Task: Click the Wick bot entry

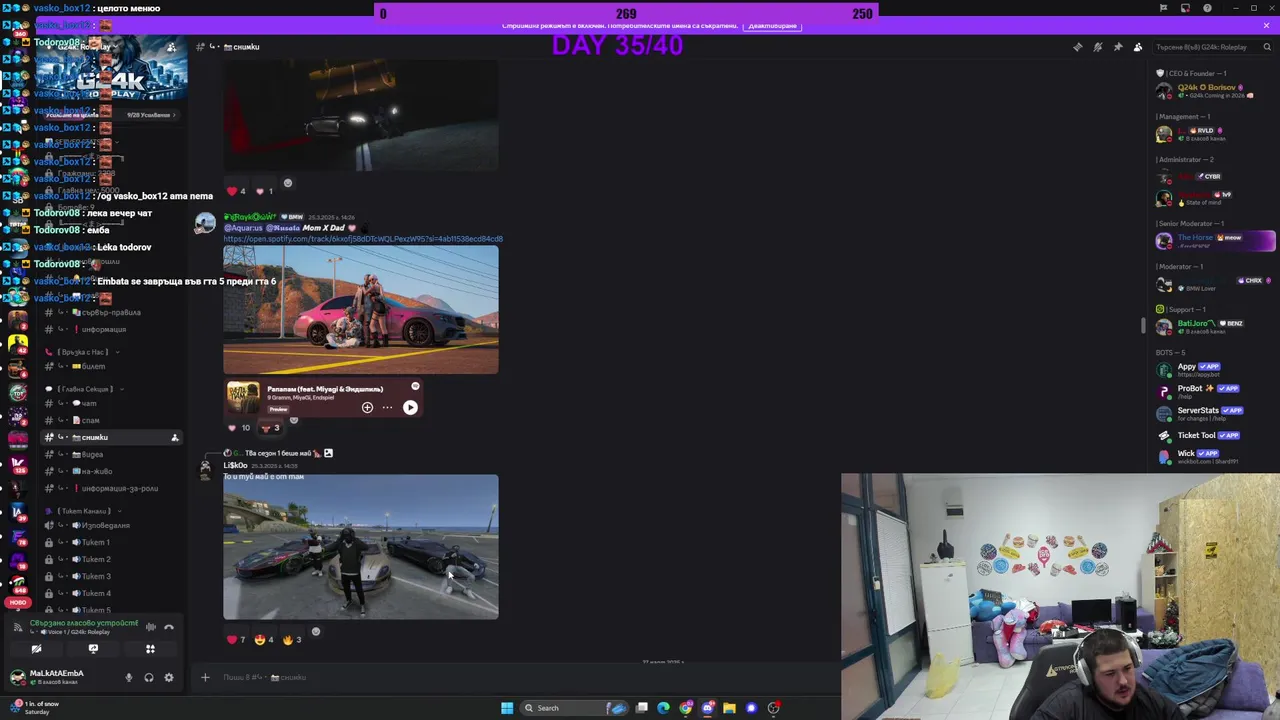Action: tap(1213, 456)
